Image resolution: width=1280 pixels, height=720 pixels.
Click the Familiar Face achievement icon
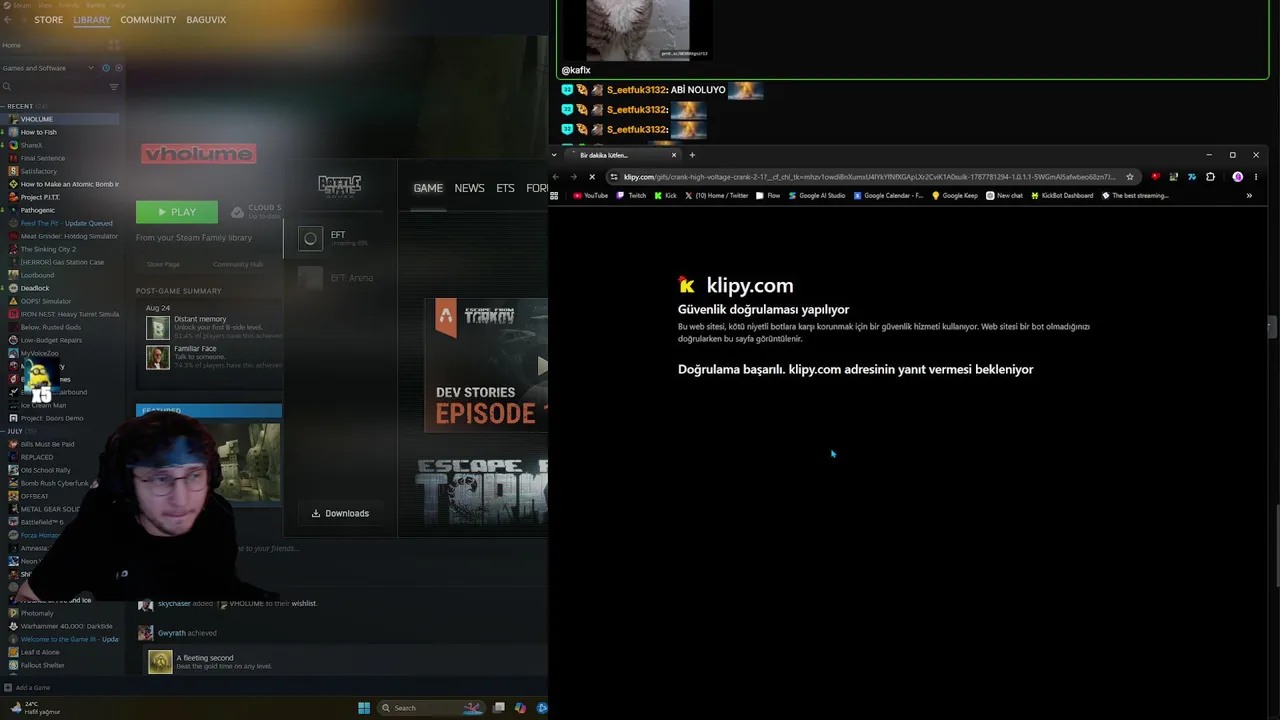click(158, 357)
